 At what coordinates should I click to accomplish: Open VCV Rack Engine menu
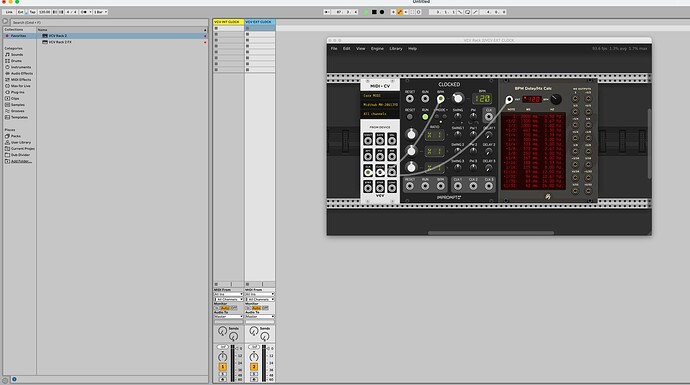click(x=377, y=49)
